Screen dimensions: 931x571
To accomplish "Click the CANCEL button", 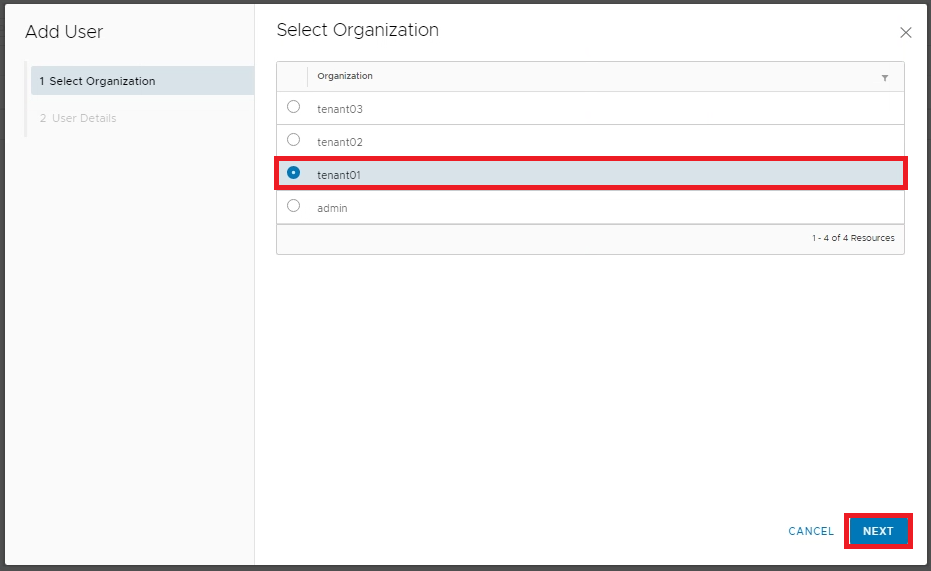I will [811, 531].
